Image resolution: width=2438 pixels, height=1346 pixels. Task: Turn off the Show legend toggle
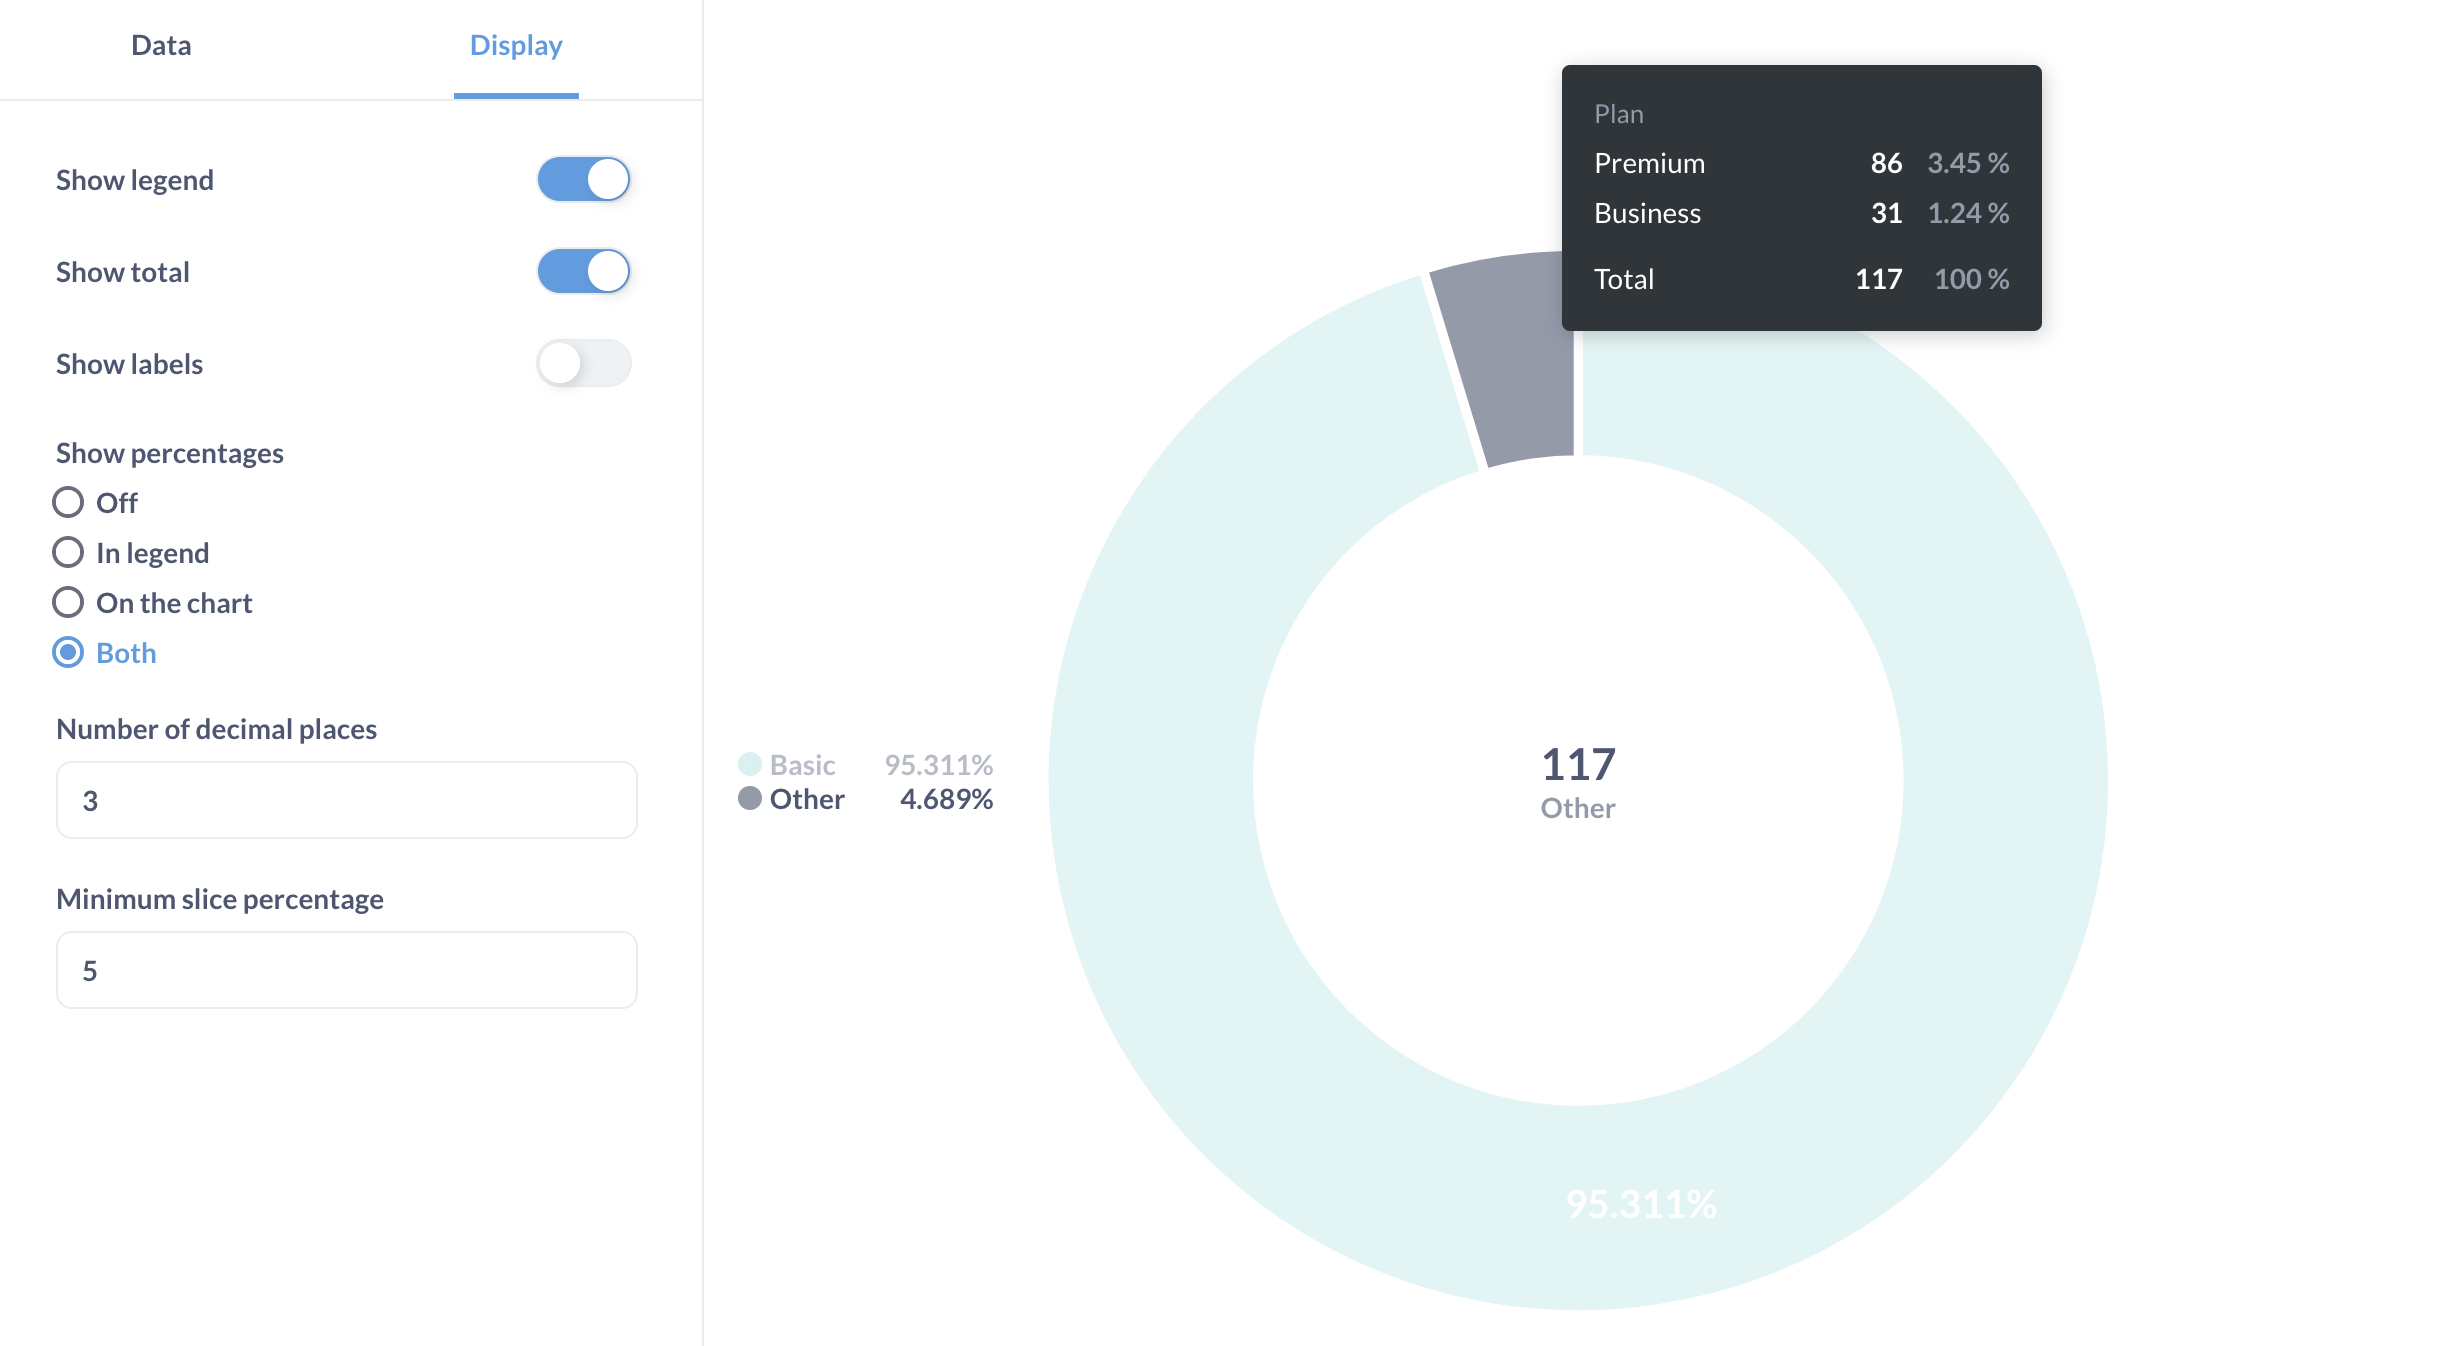pos(584,180)
